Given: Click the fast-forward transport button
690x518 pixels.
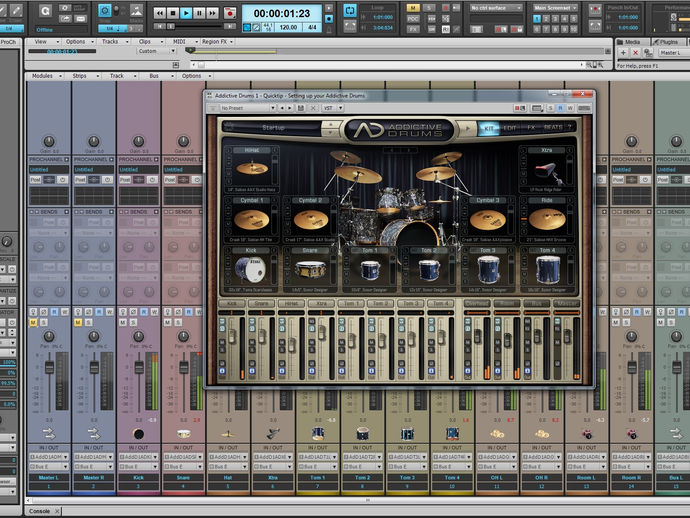Looking at the screenshot, I should point(213,13).
